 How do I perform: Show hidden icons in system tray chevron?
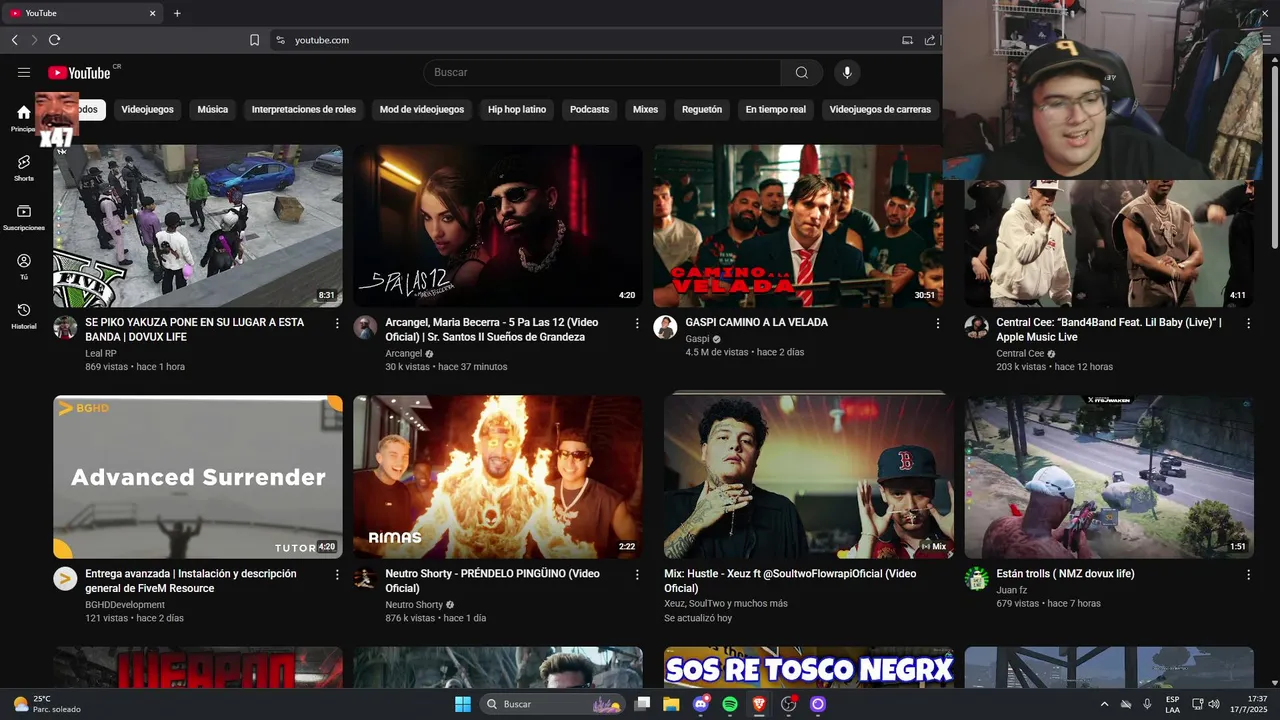[1104, 704]
